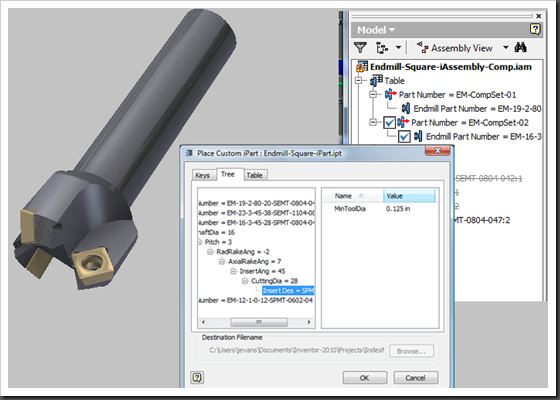Click the Assembly View icon

click(422, 48)
